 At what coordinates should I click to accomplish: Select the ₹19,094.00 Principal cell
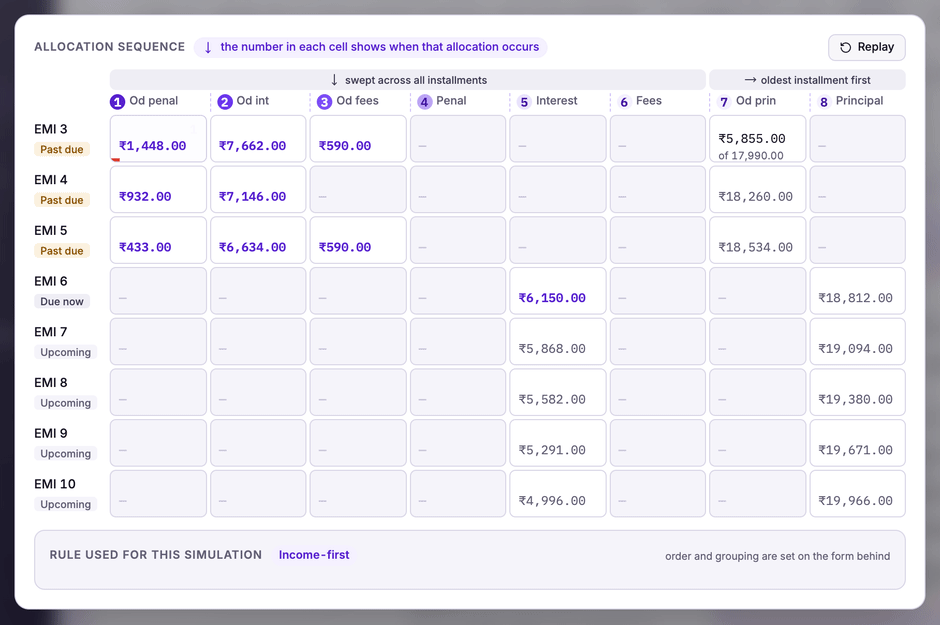tap(858, 342)
